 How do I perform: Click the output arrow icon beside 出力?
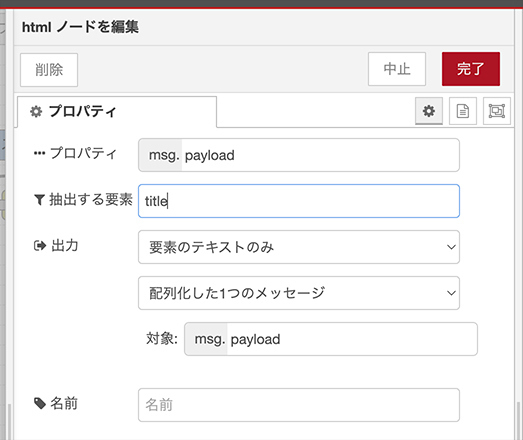(40, 246)
